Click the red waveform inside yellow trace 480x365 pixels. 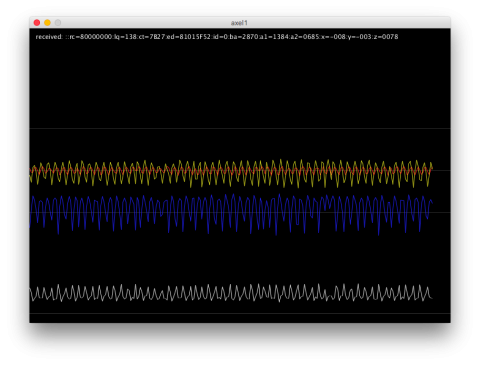pos(231,170)
